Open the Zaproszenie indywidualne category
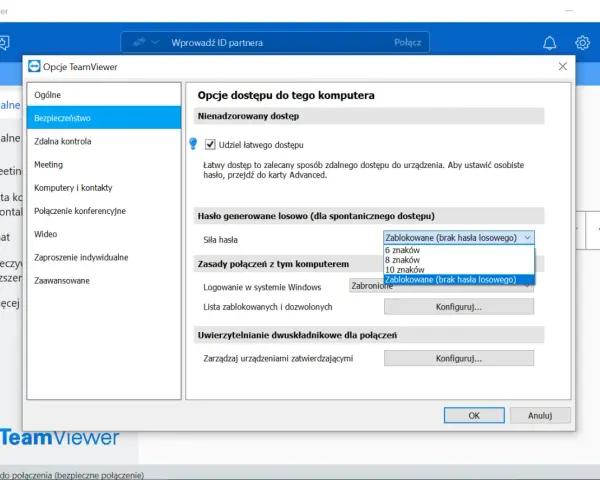Image resolution: width=600 pixels, height=480 pixels. point(104,257)
